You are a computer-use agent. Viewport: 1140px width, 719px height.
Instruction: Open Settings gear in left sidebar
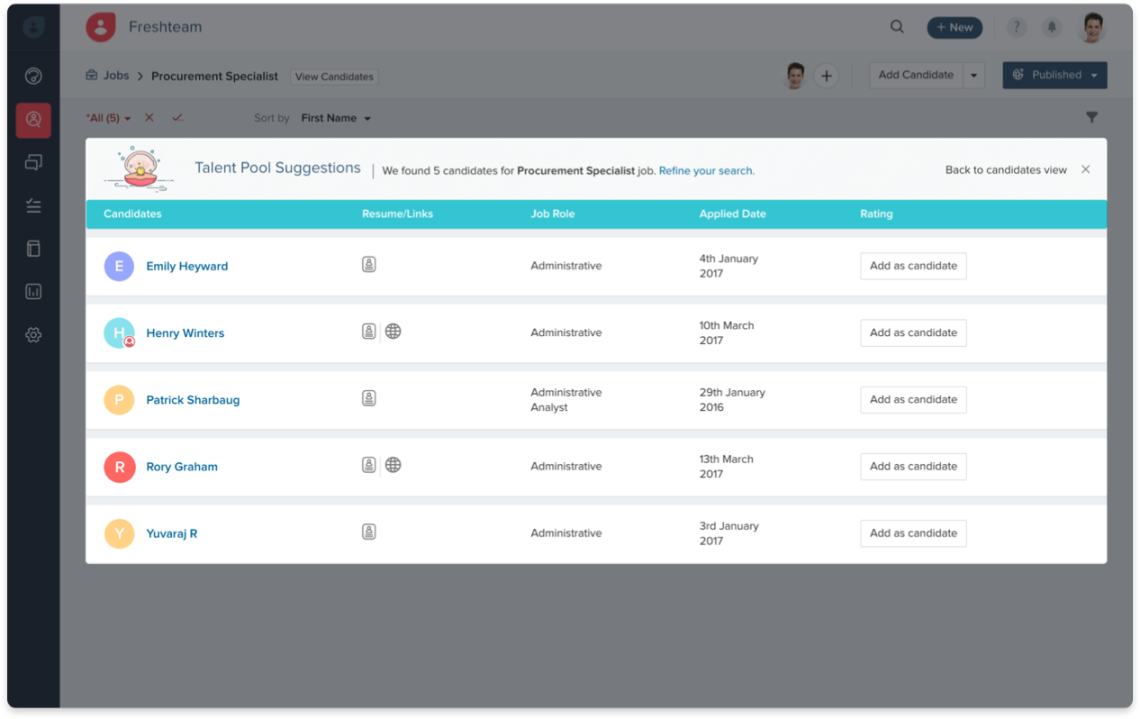[33, 335]
